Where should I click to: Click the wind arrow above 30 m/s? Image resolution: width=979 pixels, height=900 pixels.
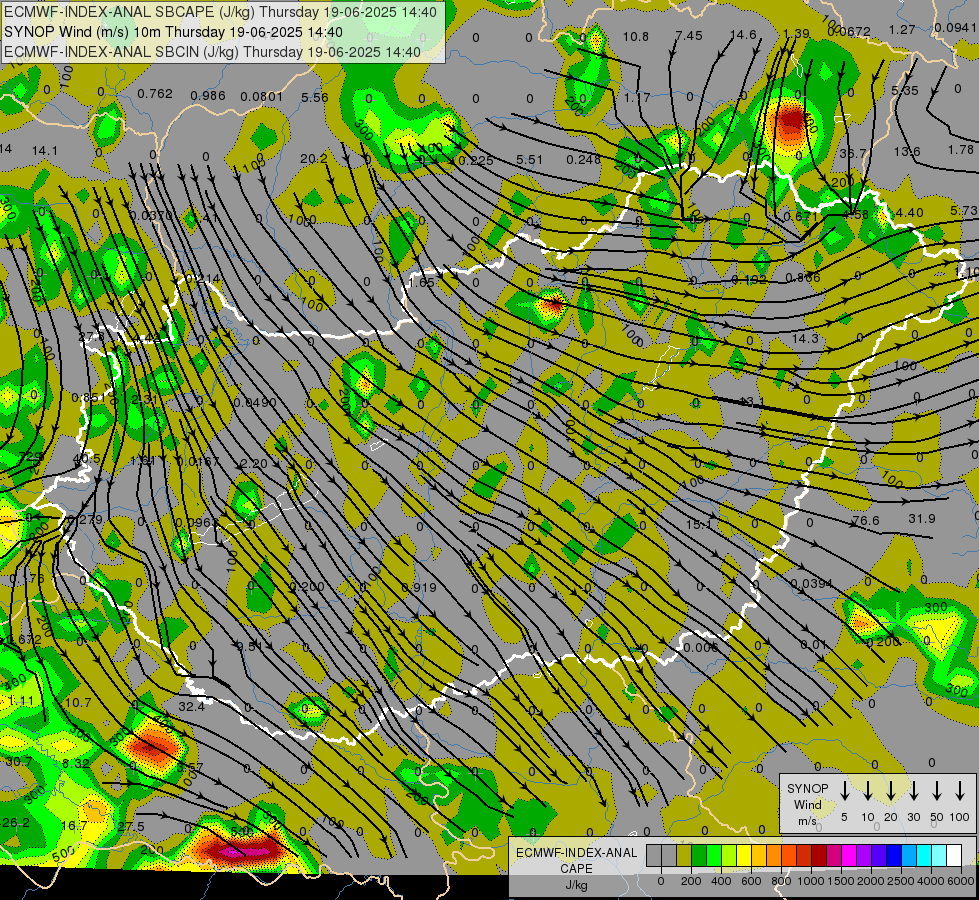tap(913, 791)
